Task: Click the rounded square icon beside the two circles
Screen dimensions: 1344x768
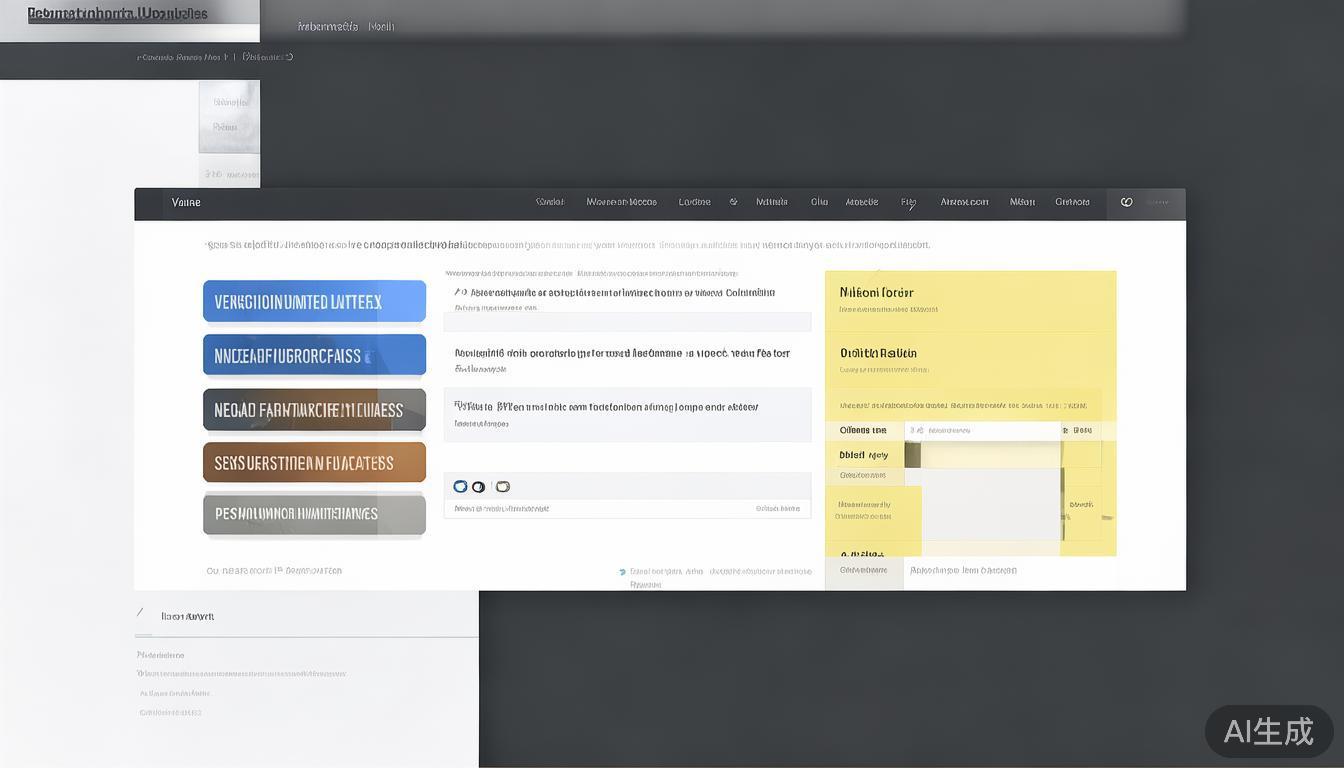Action: (x=503, y=487)
